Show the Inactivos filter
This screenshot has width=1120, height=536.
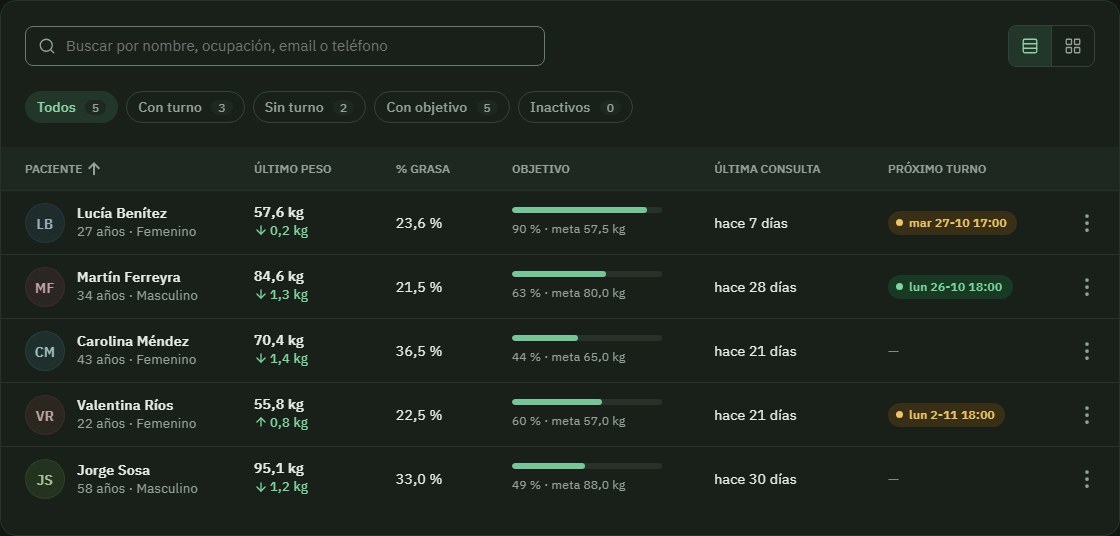coord(575,107)
